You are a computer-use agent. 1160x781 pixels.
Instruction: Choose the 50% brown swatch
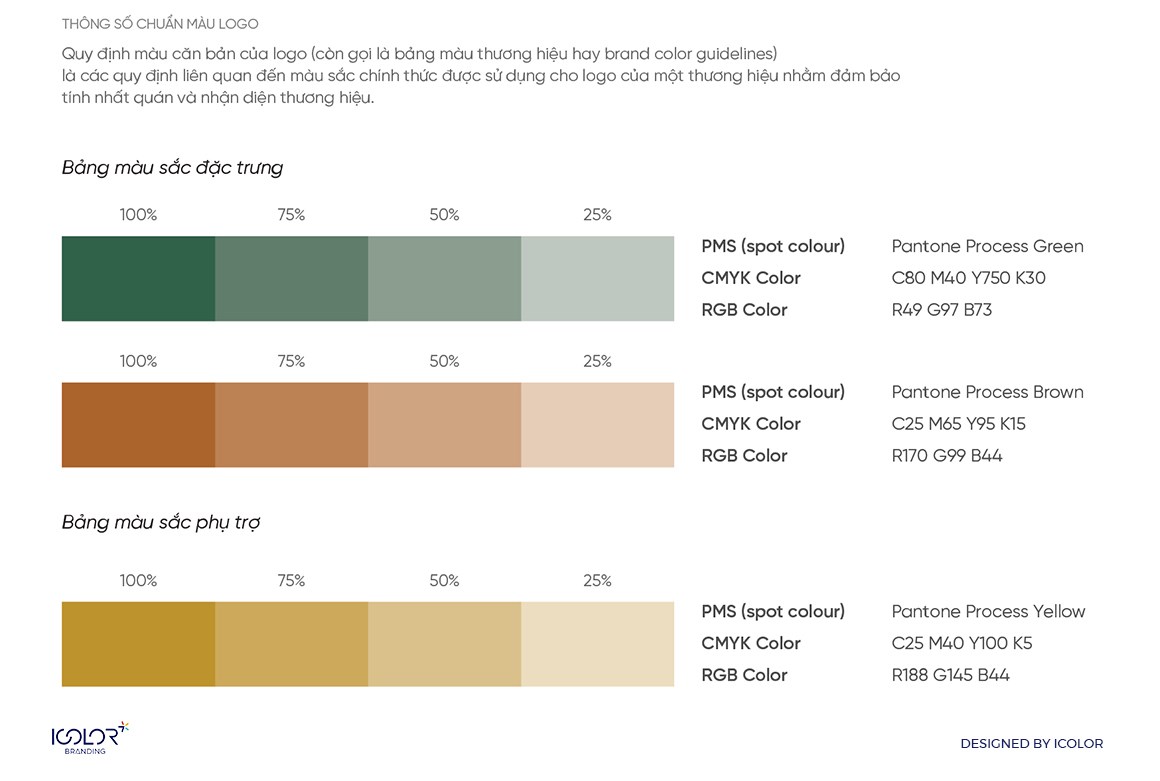(444, 425)
